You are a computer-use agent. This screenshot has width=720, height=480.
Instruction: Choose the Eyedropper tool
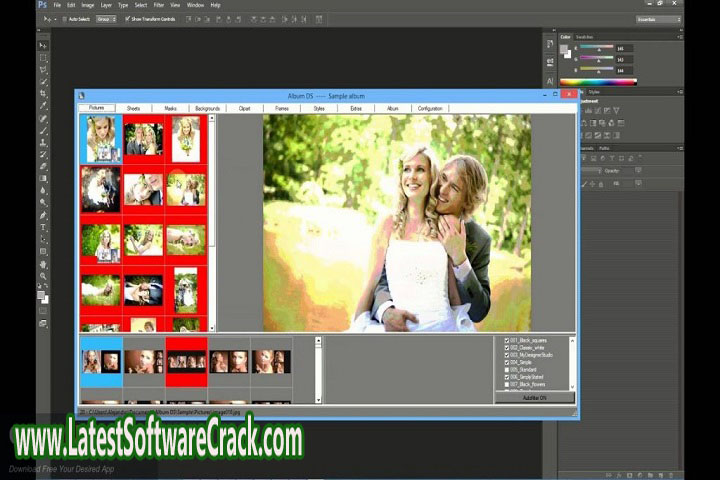[43, 106]
